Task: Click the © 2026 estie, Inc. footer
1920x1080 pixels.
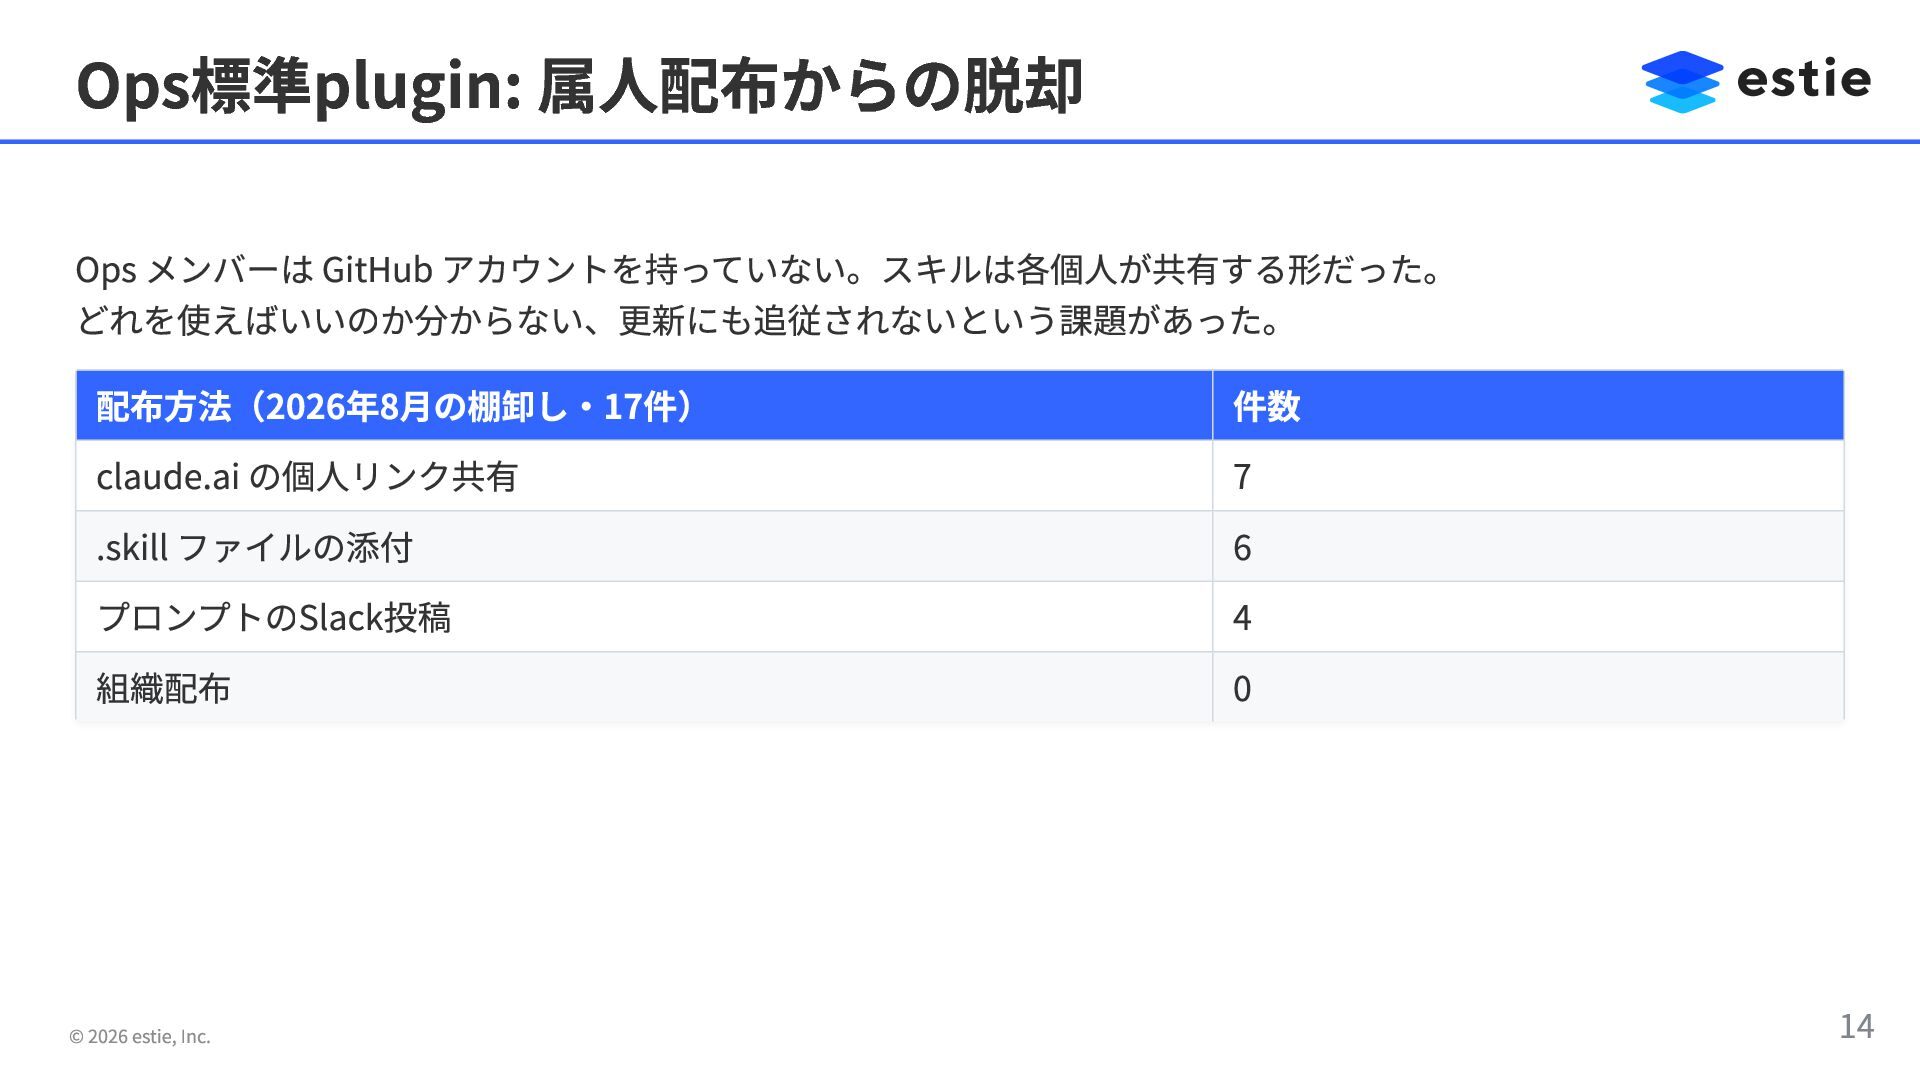Action: coord(140,1037)
